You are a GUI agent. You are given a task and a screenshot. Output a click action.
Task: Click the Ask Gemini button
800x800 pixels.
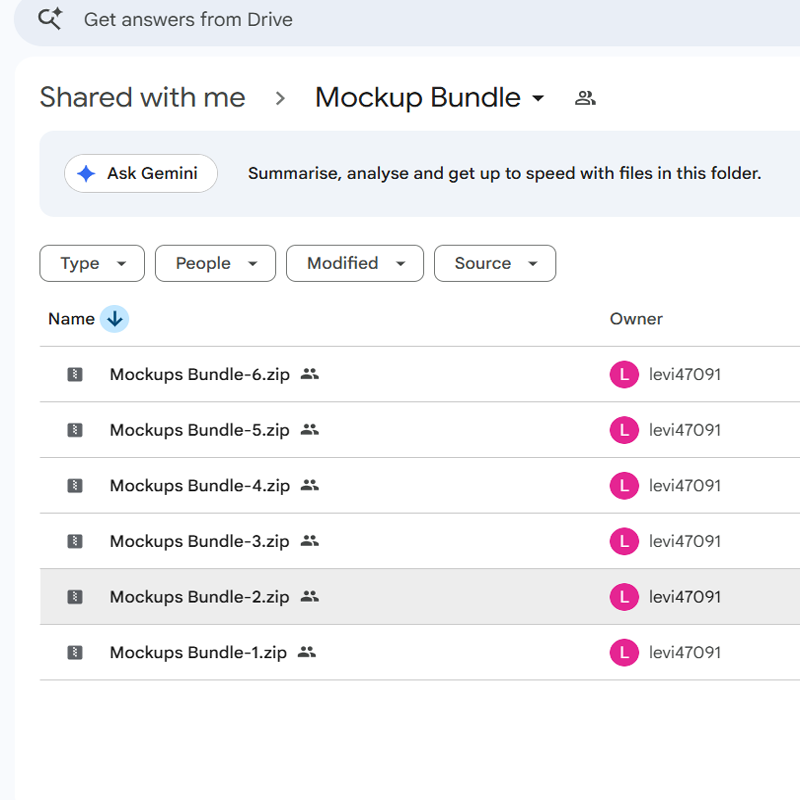(x=141, y=173)
